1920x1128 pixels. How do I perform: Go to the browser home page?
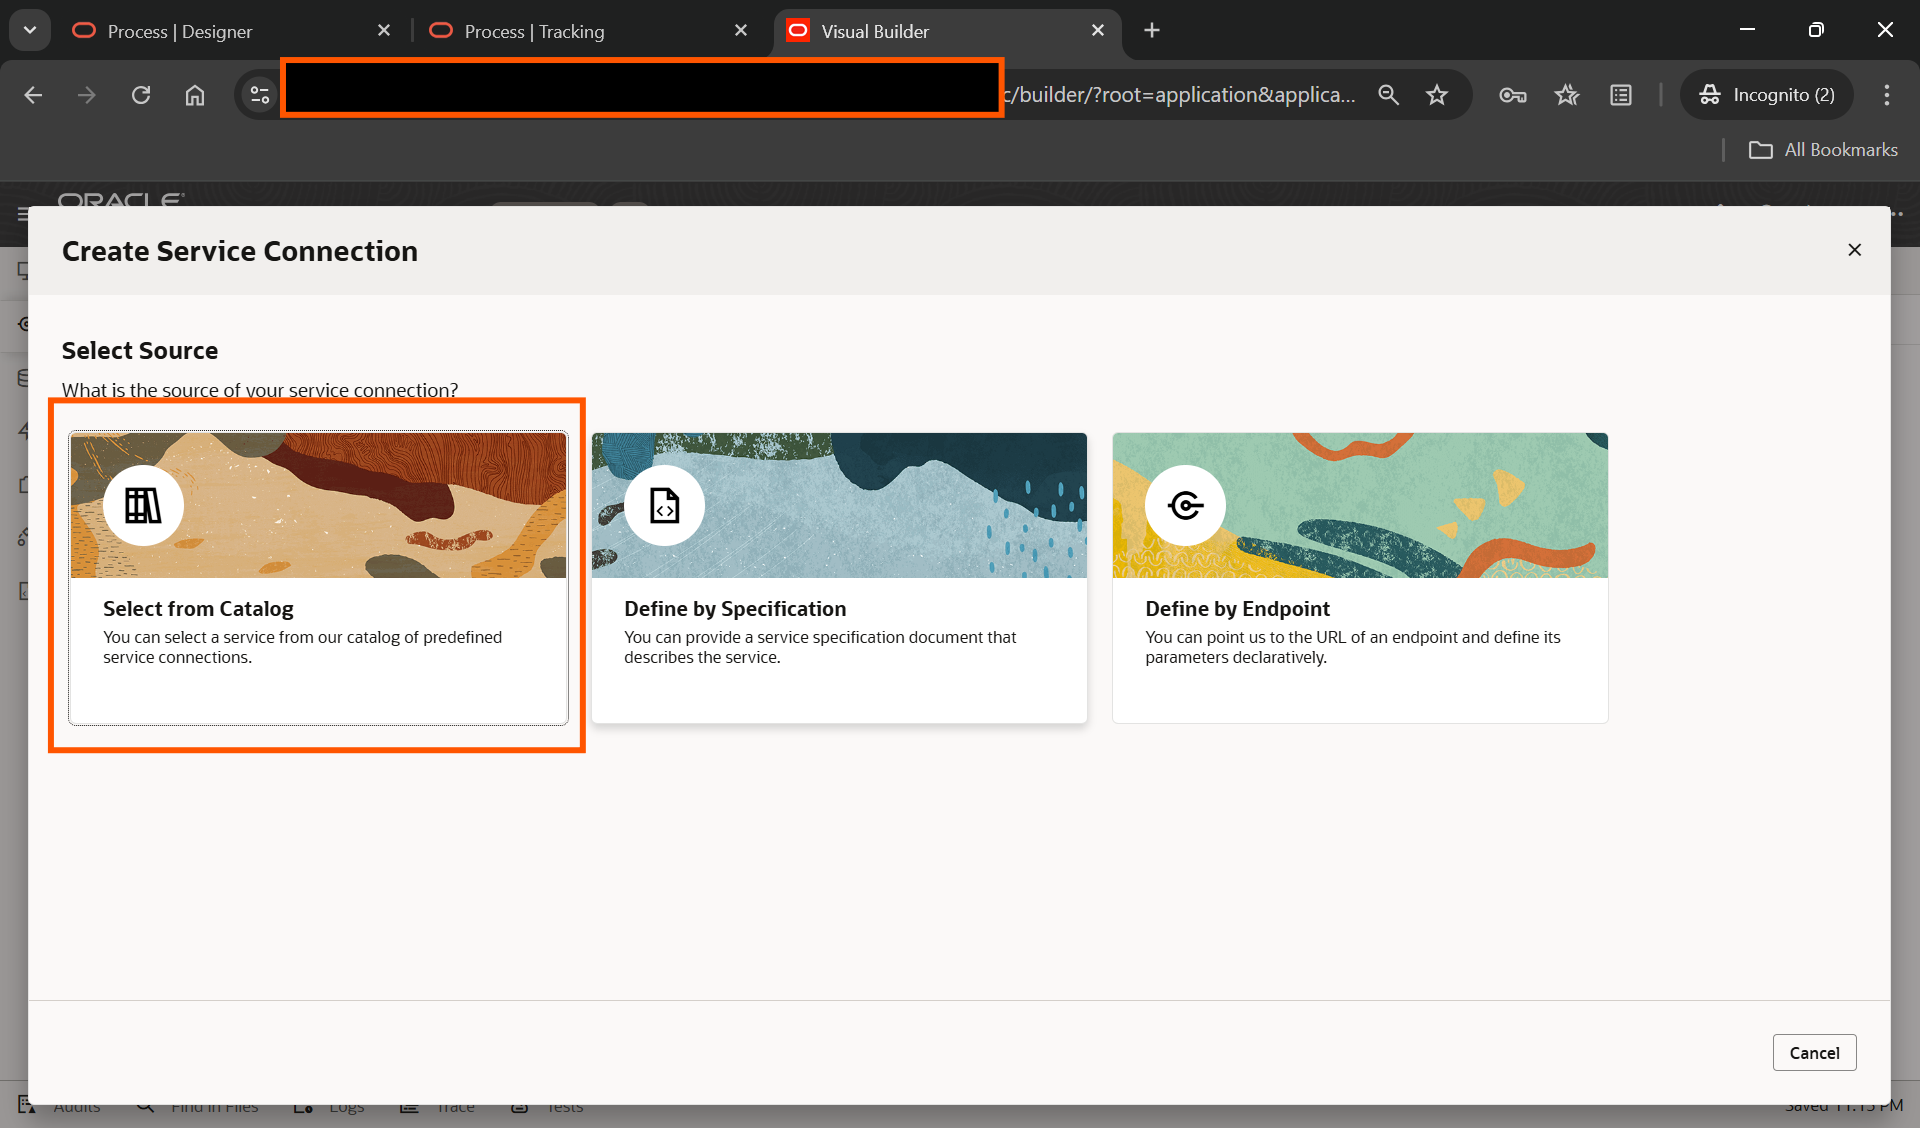195,95
